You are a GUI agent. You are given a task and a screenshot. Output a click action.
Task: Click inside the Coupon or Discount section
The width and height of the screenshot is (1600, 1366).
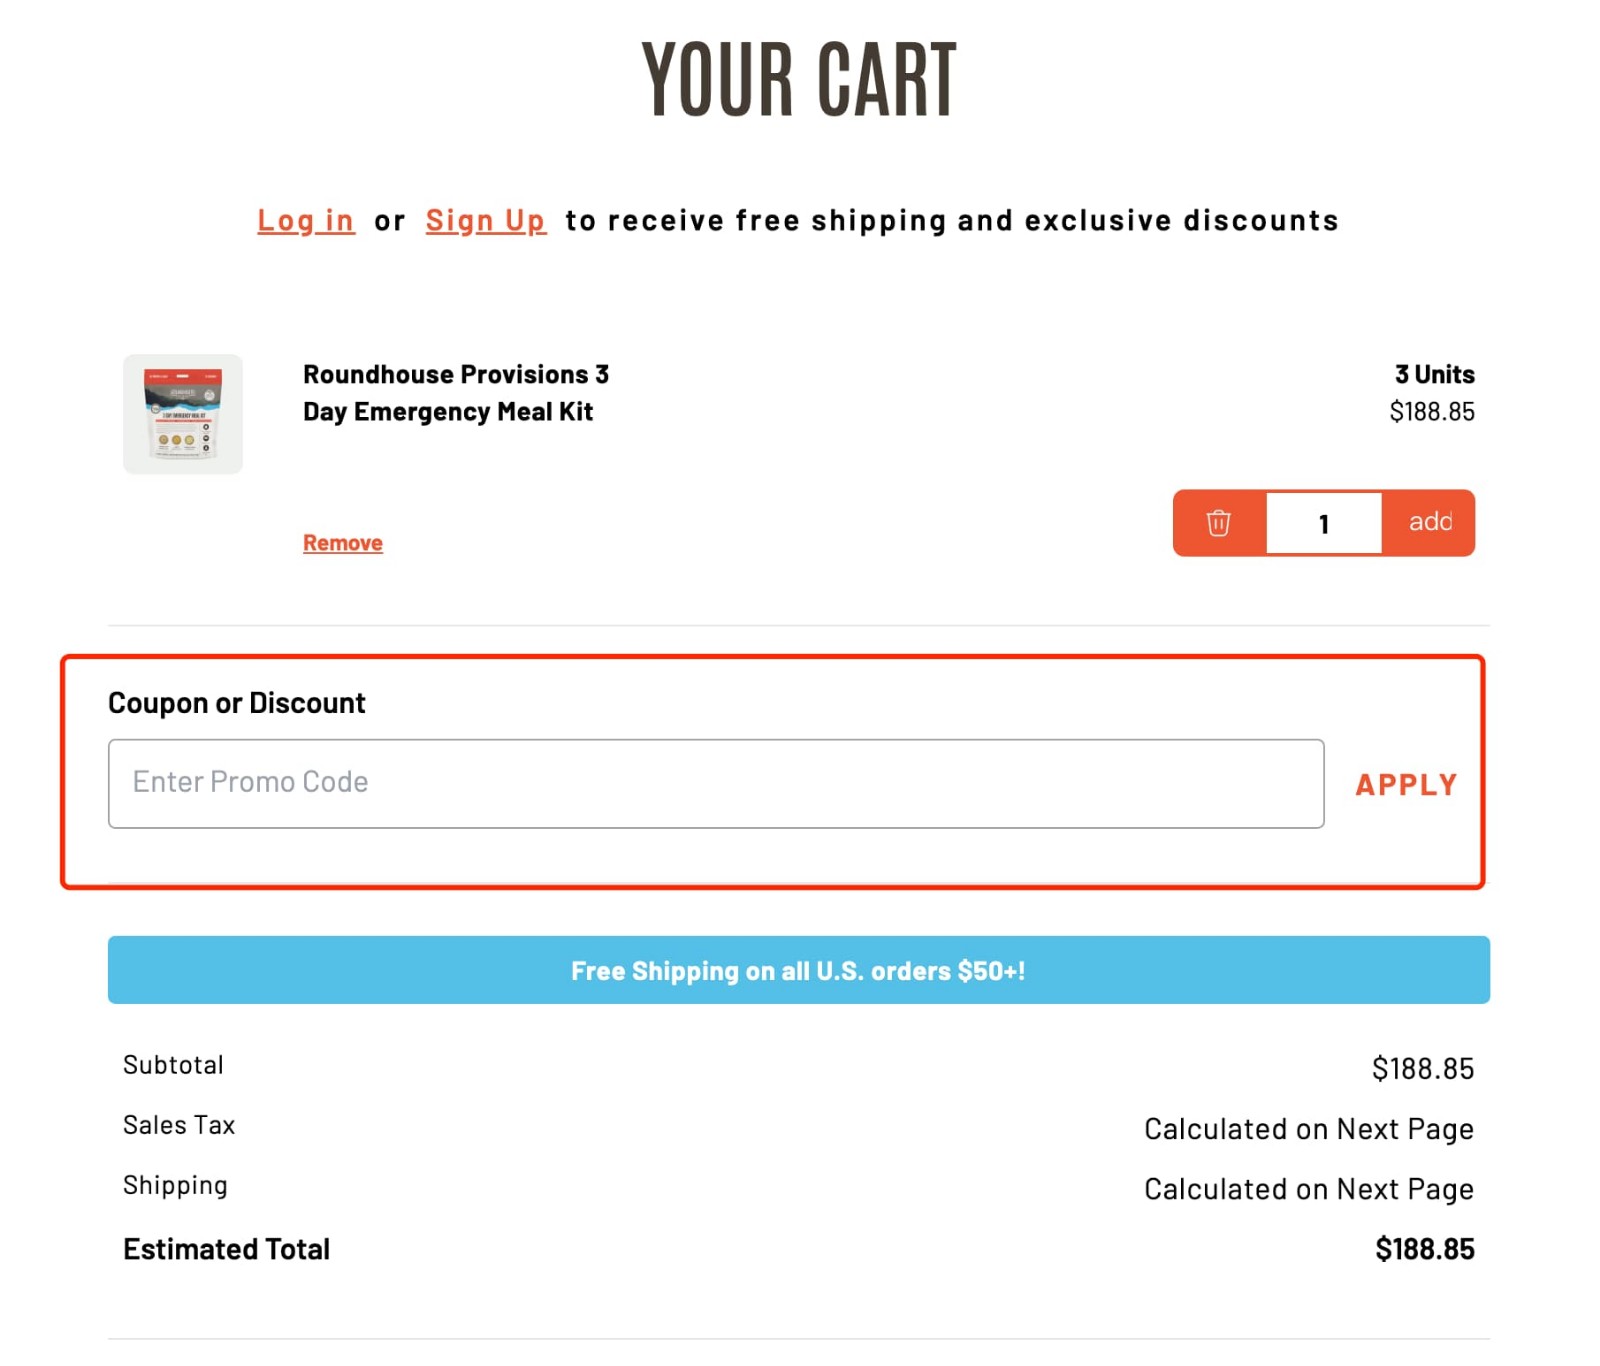236,702
